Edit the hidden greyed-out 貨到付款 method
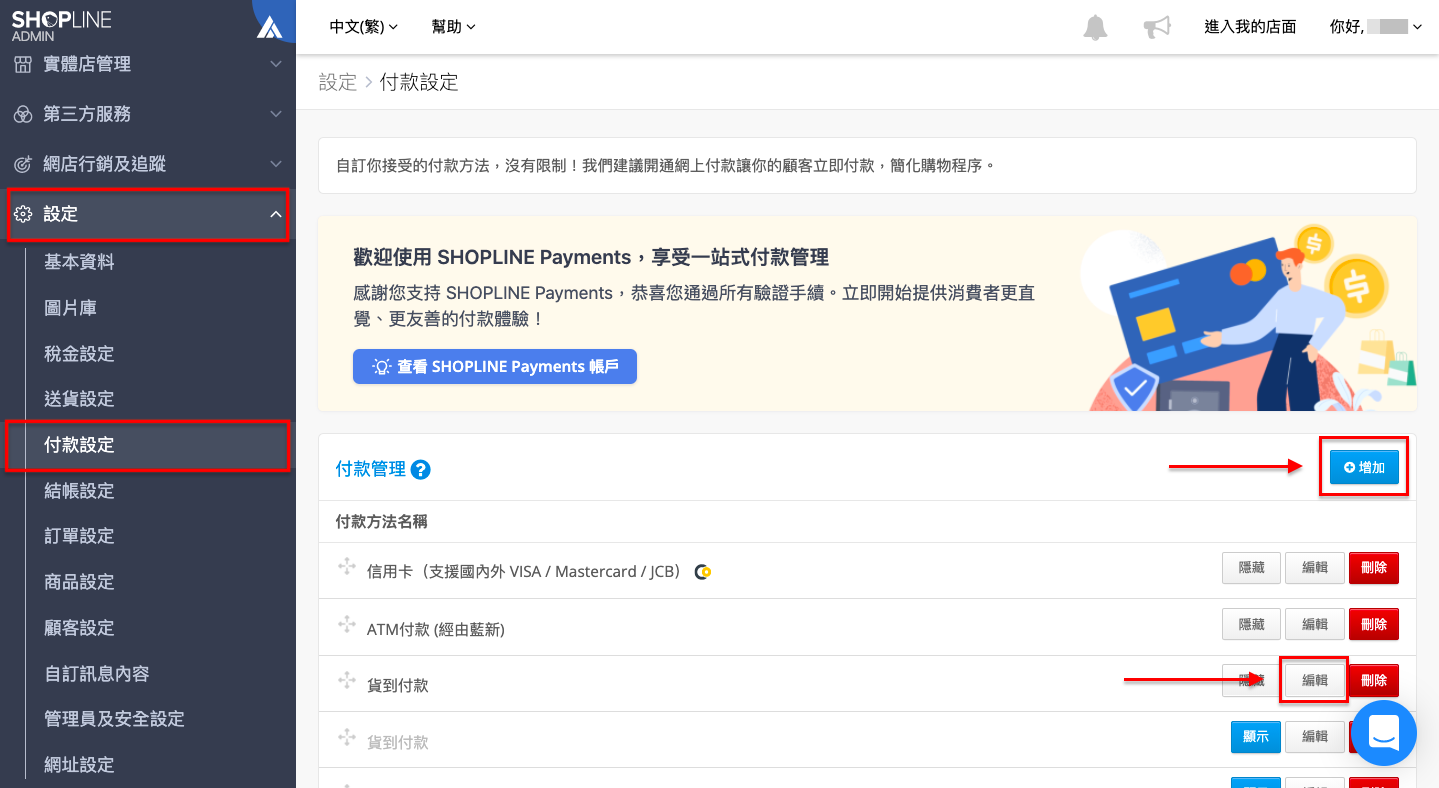The height and width of the screenshot is (788, 1439). point(1314,737)
